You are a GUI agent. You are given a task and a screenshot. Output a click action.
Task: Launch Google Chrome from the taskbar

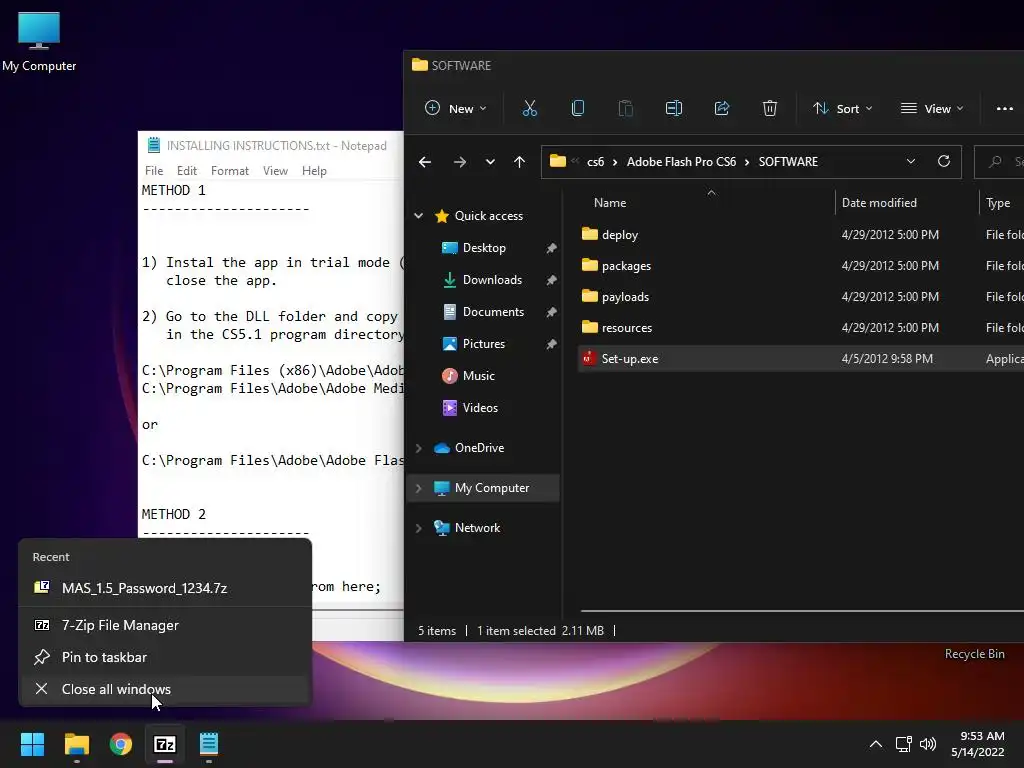tap(121, 744)
